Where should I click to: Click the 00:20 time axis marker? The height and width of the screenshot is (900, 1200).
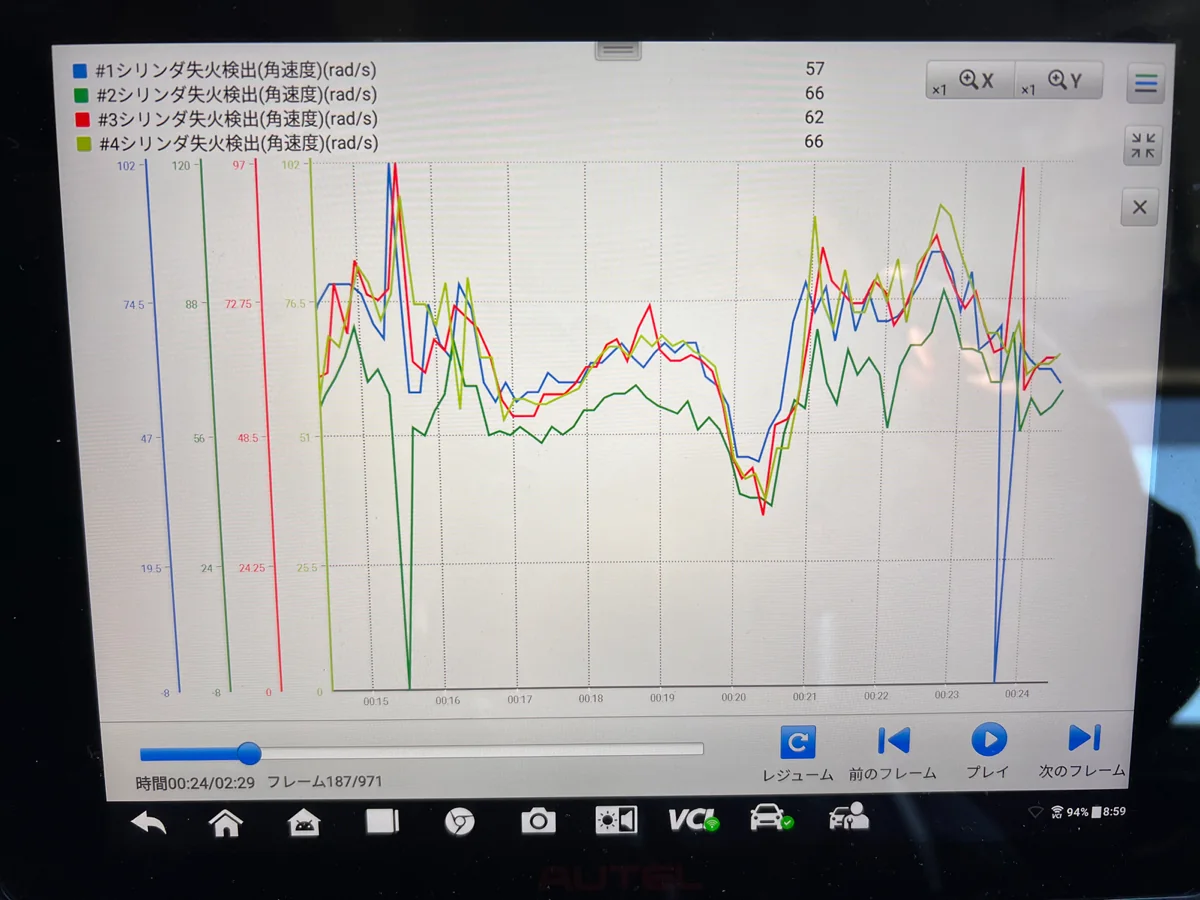(x=734, y=696)
